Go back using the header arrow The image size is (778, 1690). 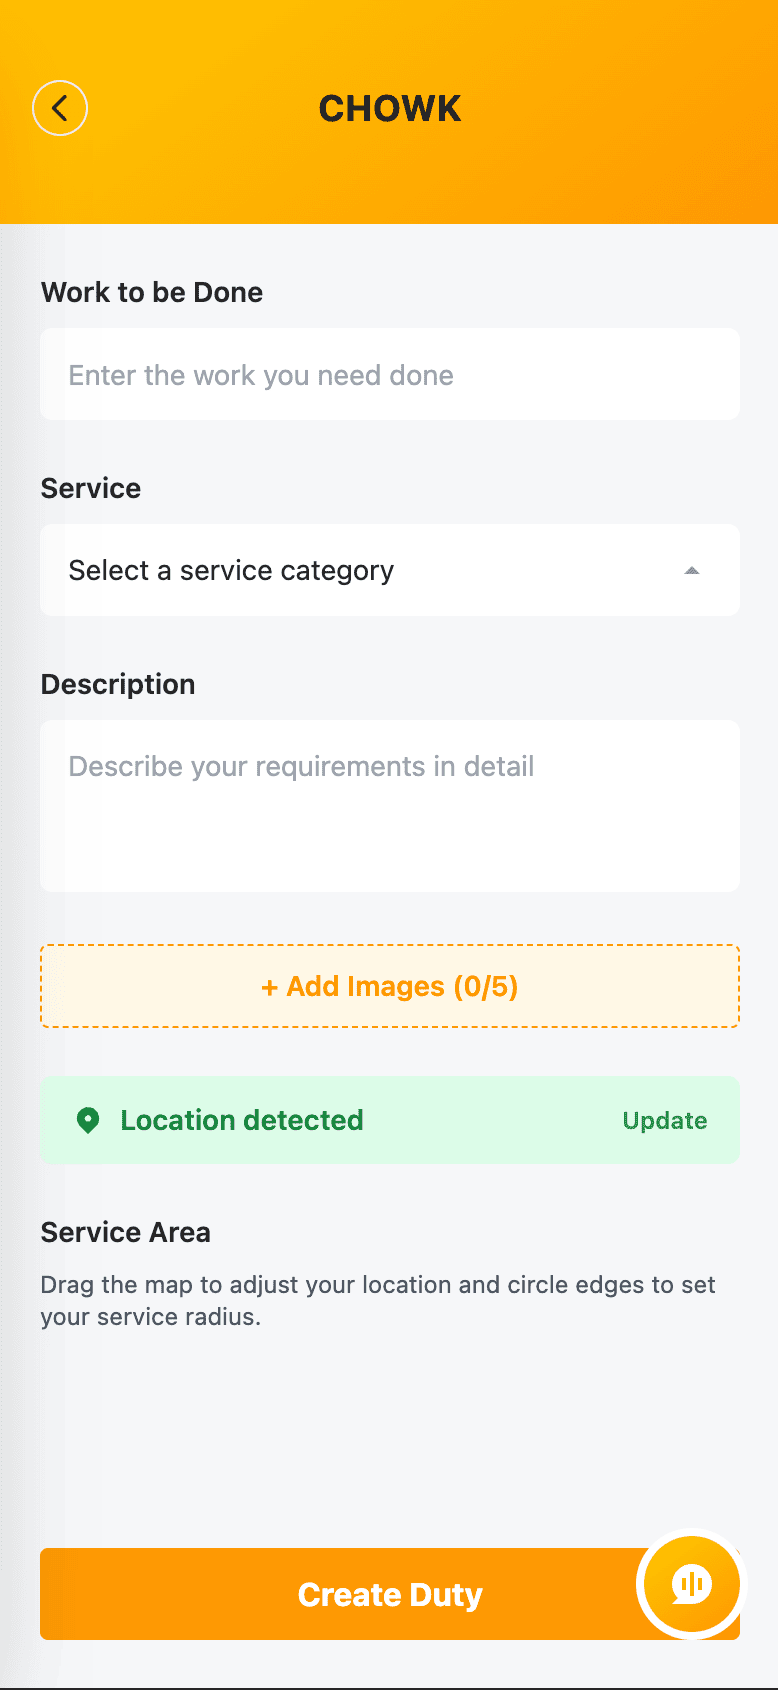click(60, 108)
